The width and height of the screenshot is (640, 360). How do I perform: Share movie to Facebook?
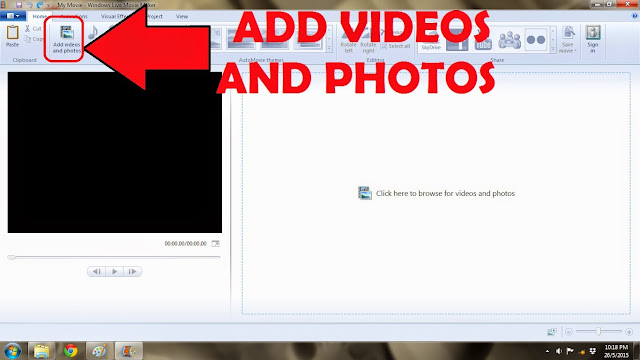point(457,41)
